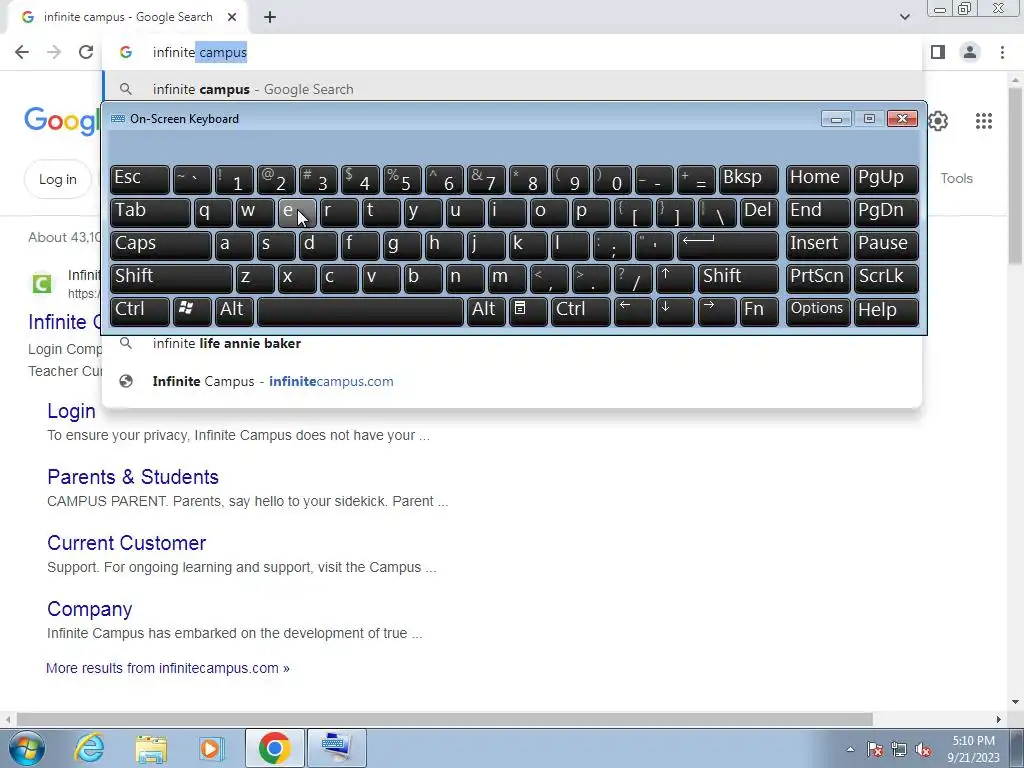Image resolution: width=1024 pixels, height=768 pixels.
Task: Open Help on the On-Screen Keyboard
Action: (886, 311)
